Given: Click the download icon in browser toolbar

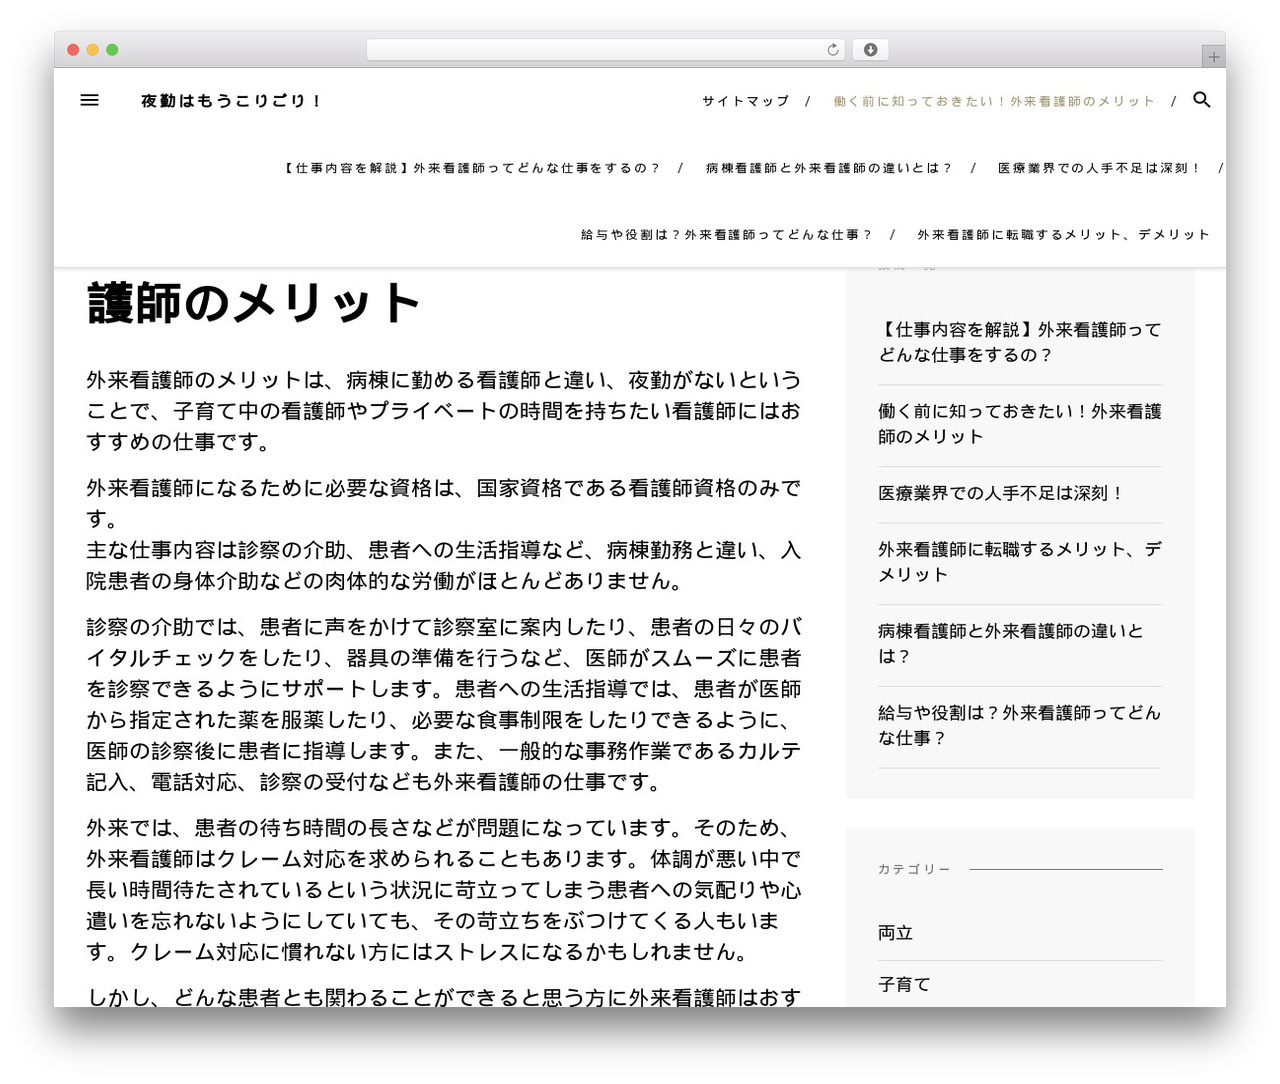Looking at the screenshot, I should click(871, 50).
